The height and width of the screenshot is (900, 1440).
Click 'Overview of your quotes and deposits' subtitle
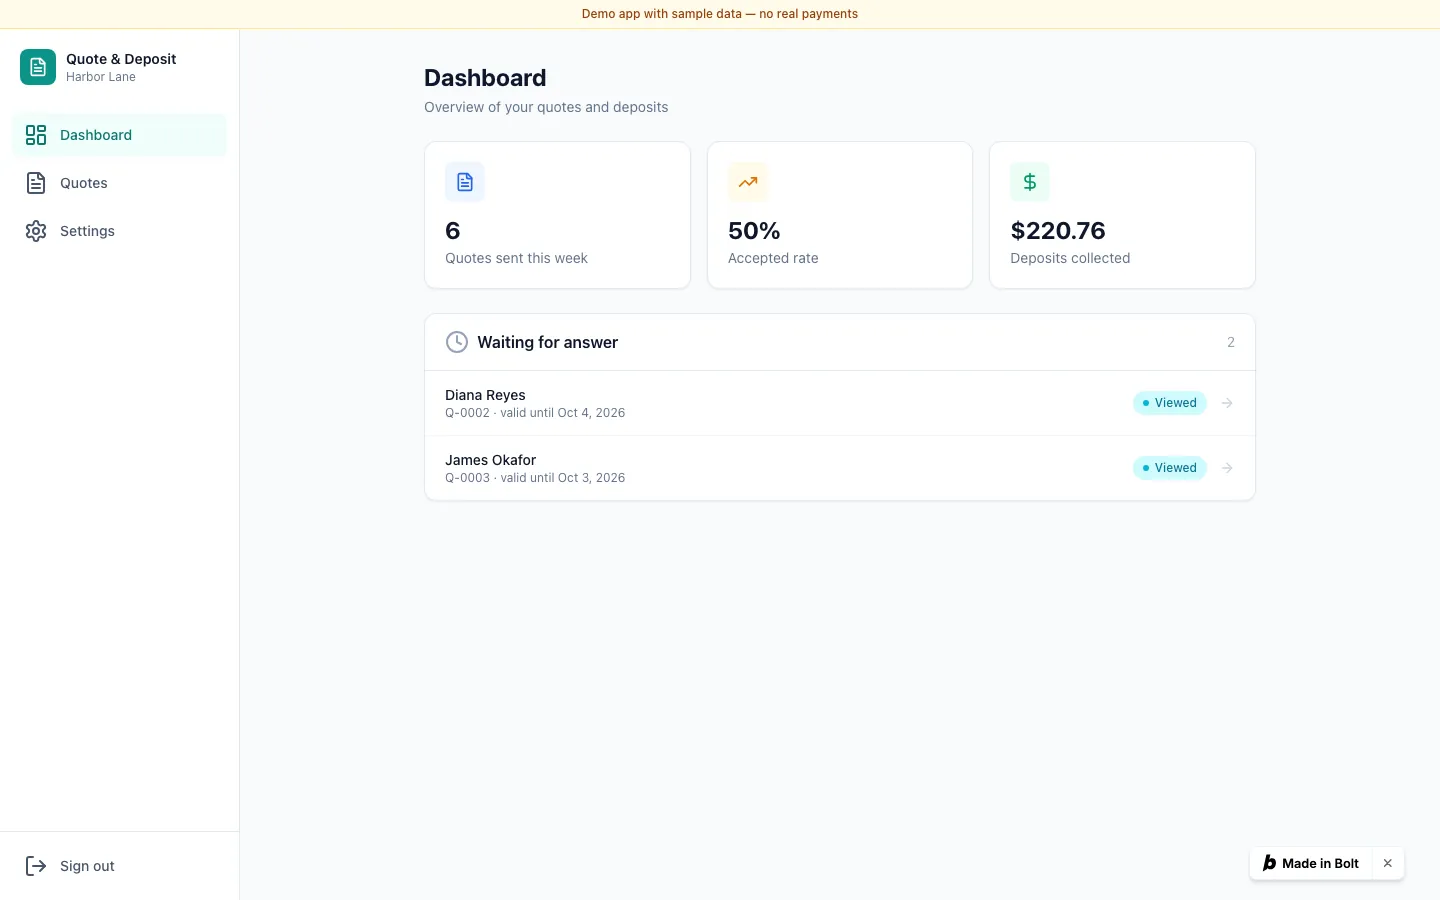pyautogui.click(x=546, y=107)
